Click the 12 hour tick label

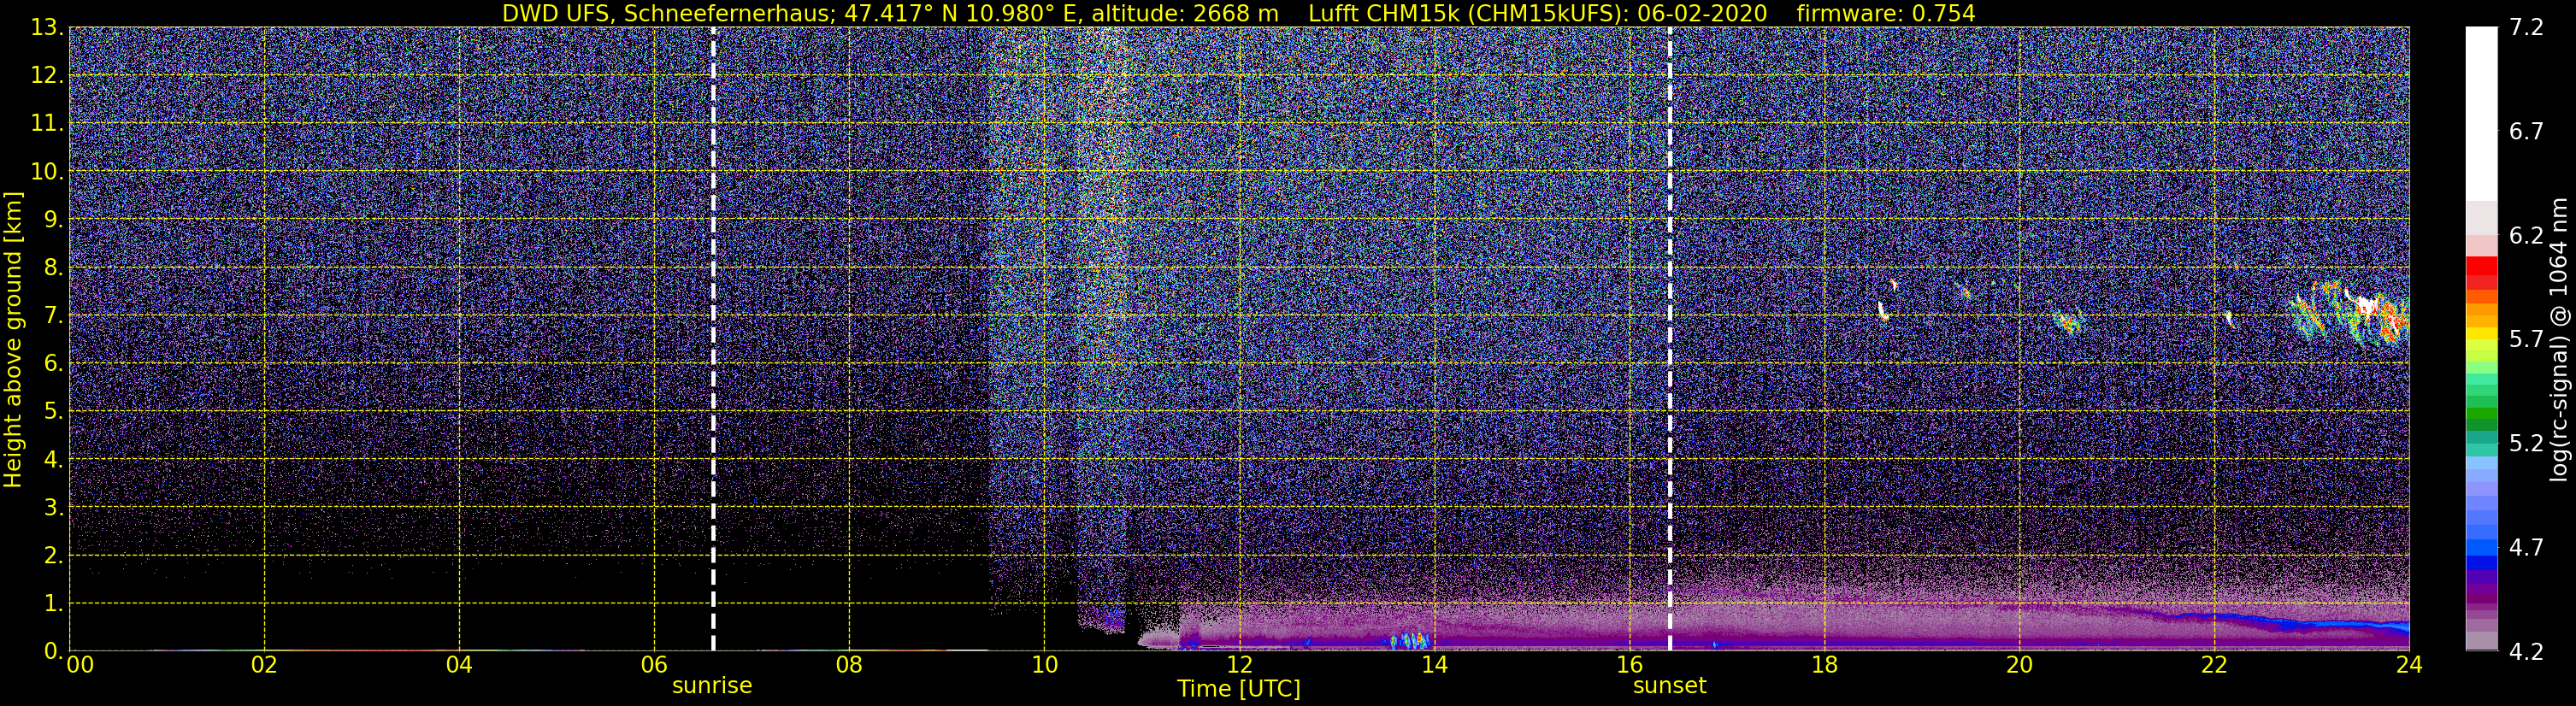click(x=1239, y=665)
